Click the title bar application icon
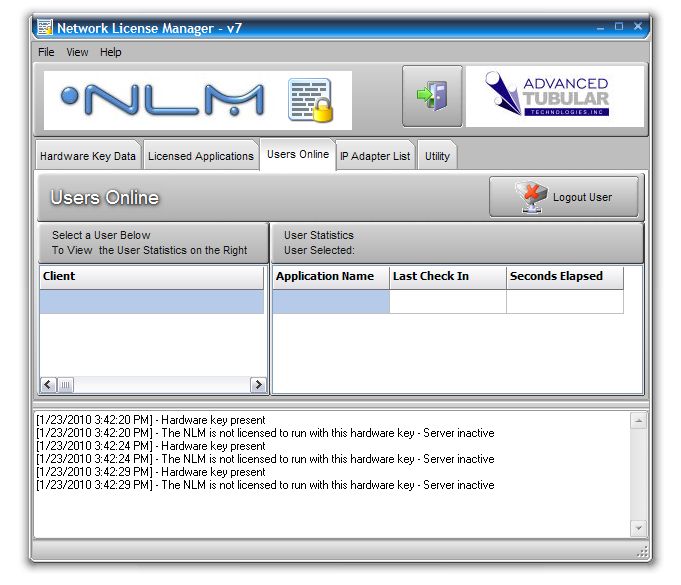Image resolution: width=681 pixels, height=585 pixels. tap(44, 28)
